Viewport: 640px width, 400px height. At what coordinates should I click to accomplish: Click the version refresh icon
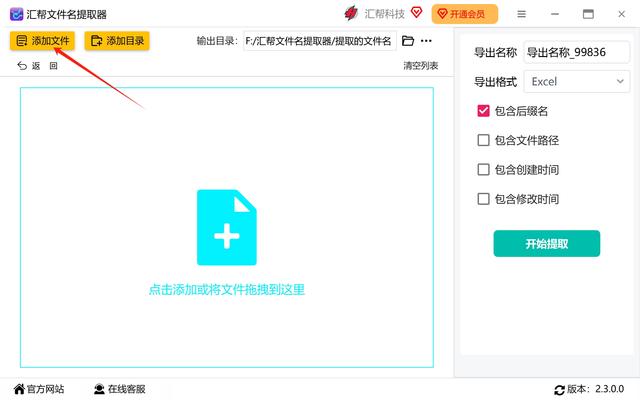(x=559, y=389)
